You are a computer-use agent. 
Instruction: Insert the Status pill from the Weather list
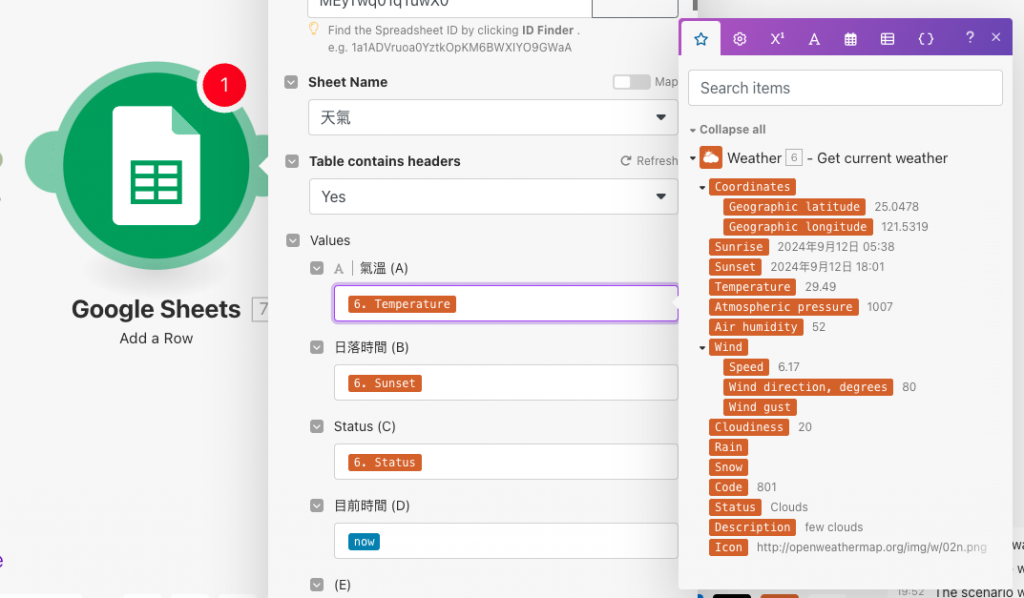pos(735,507)
